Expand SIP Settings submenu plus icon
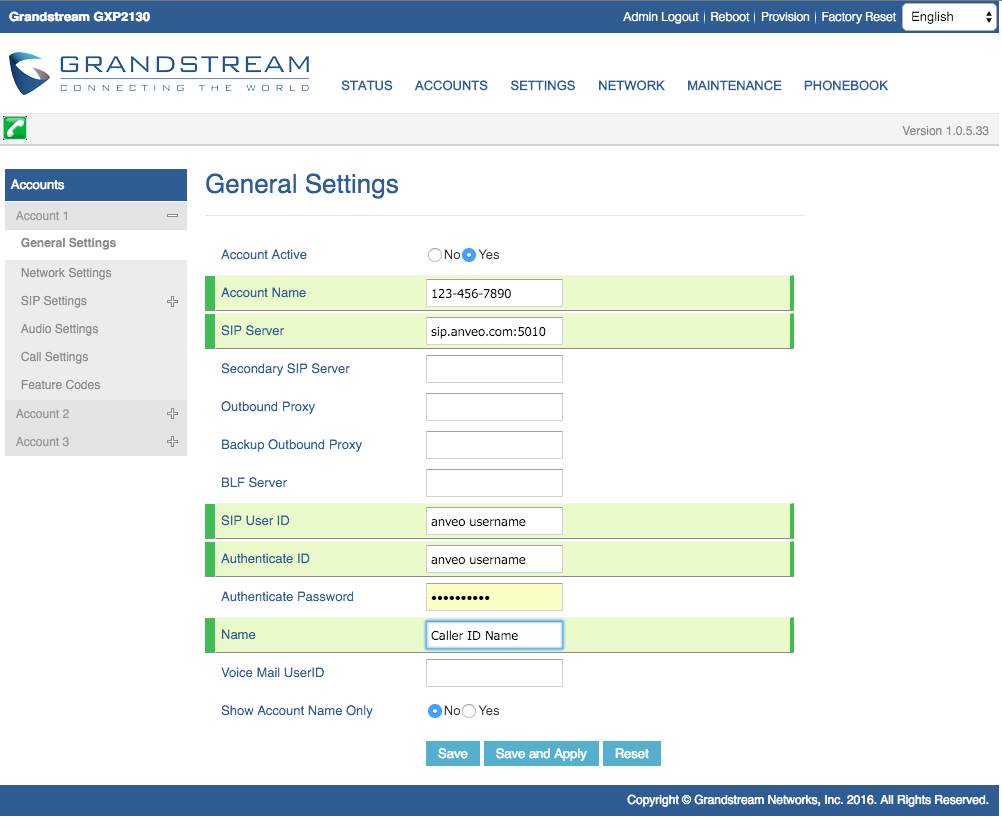This screenshot has width=1002, height=819. [x=172, y=302]
